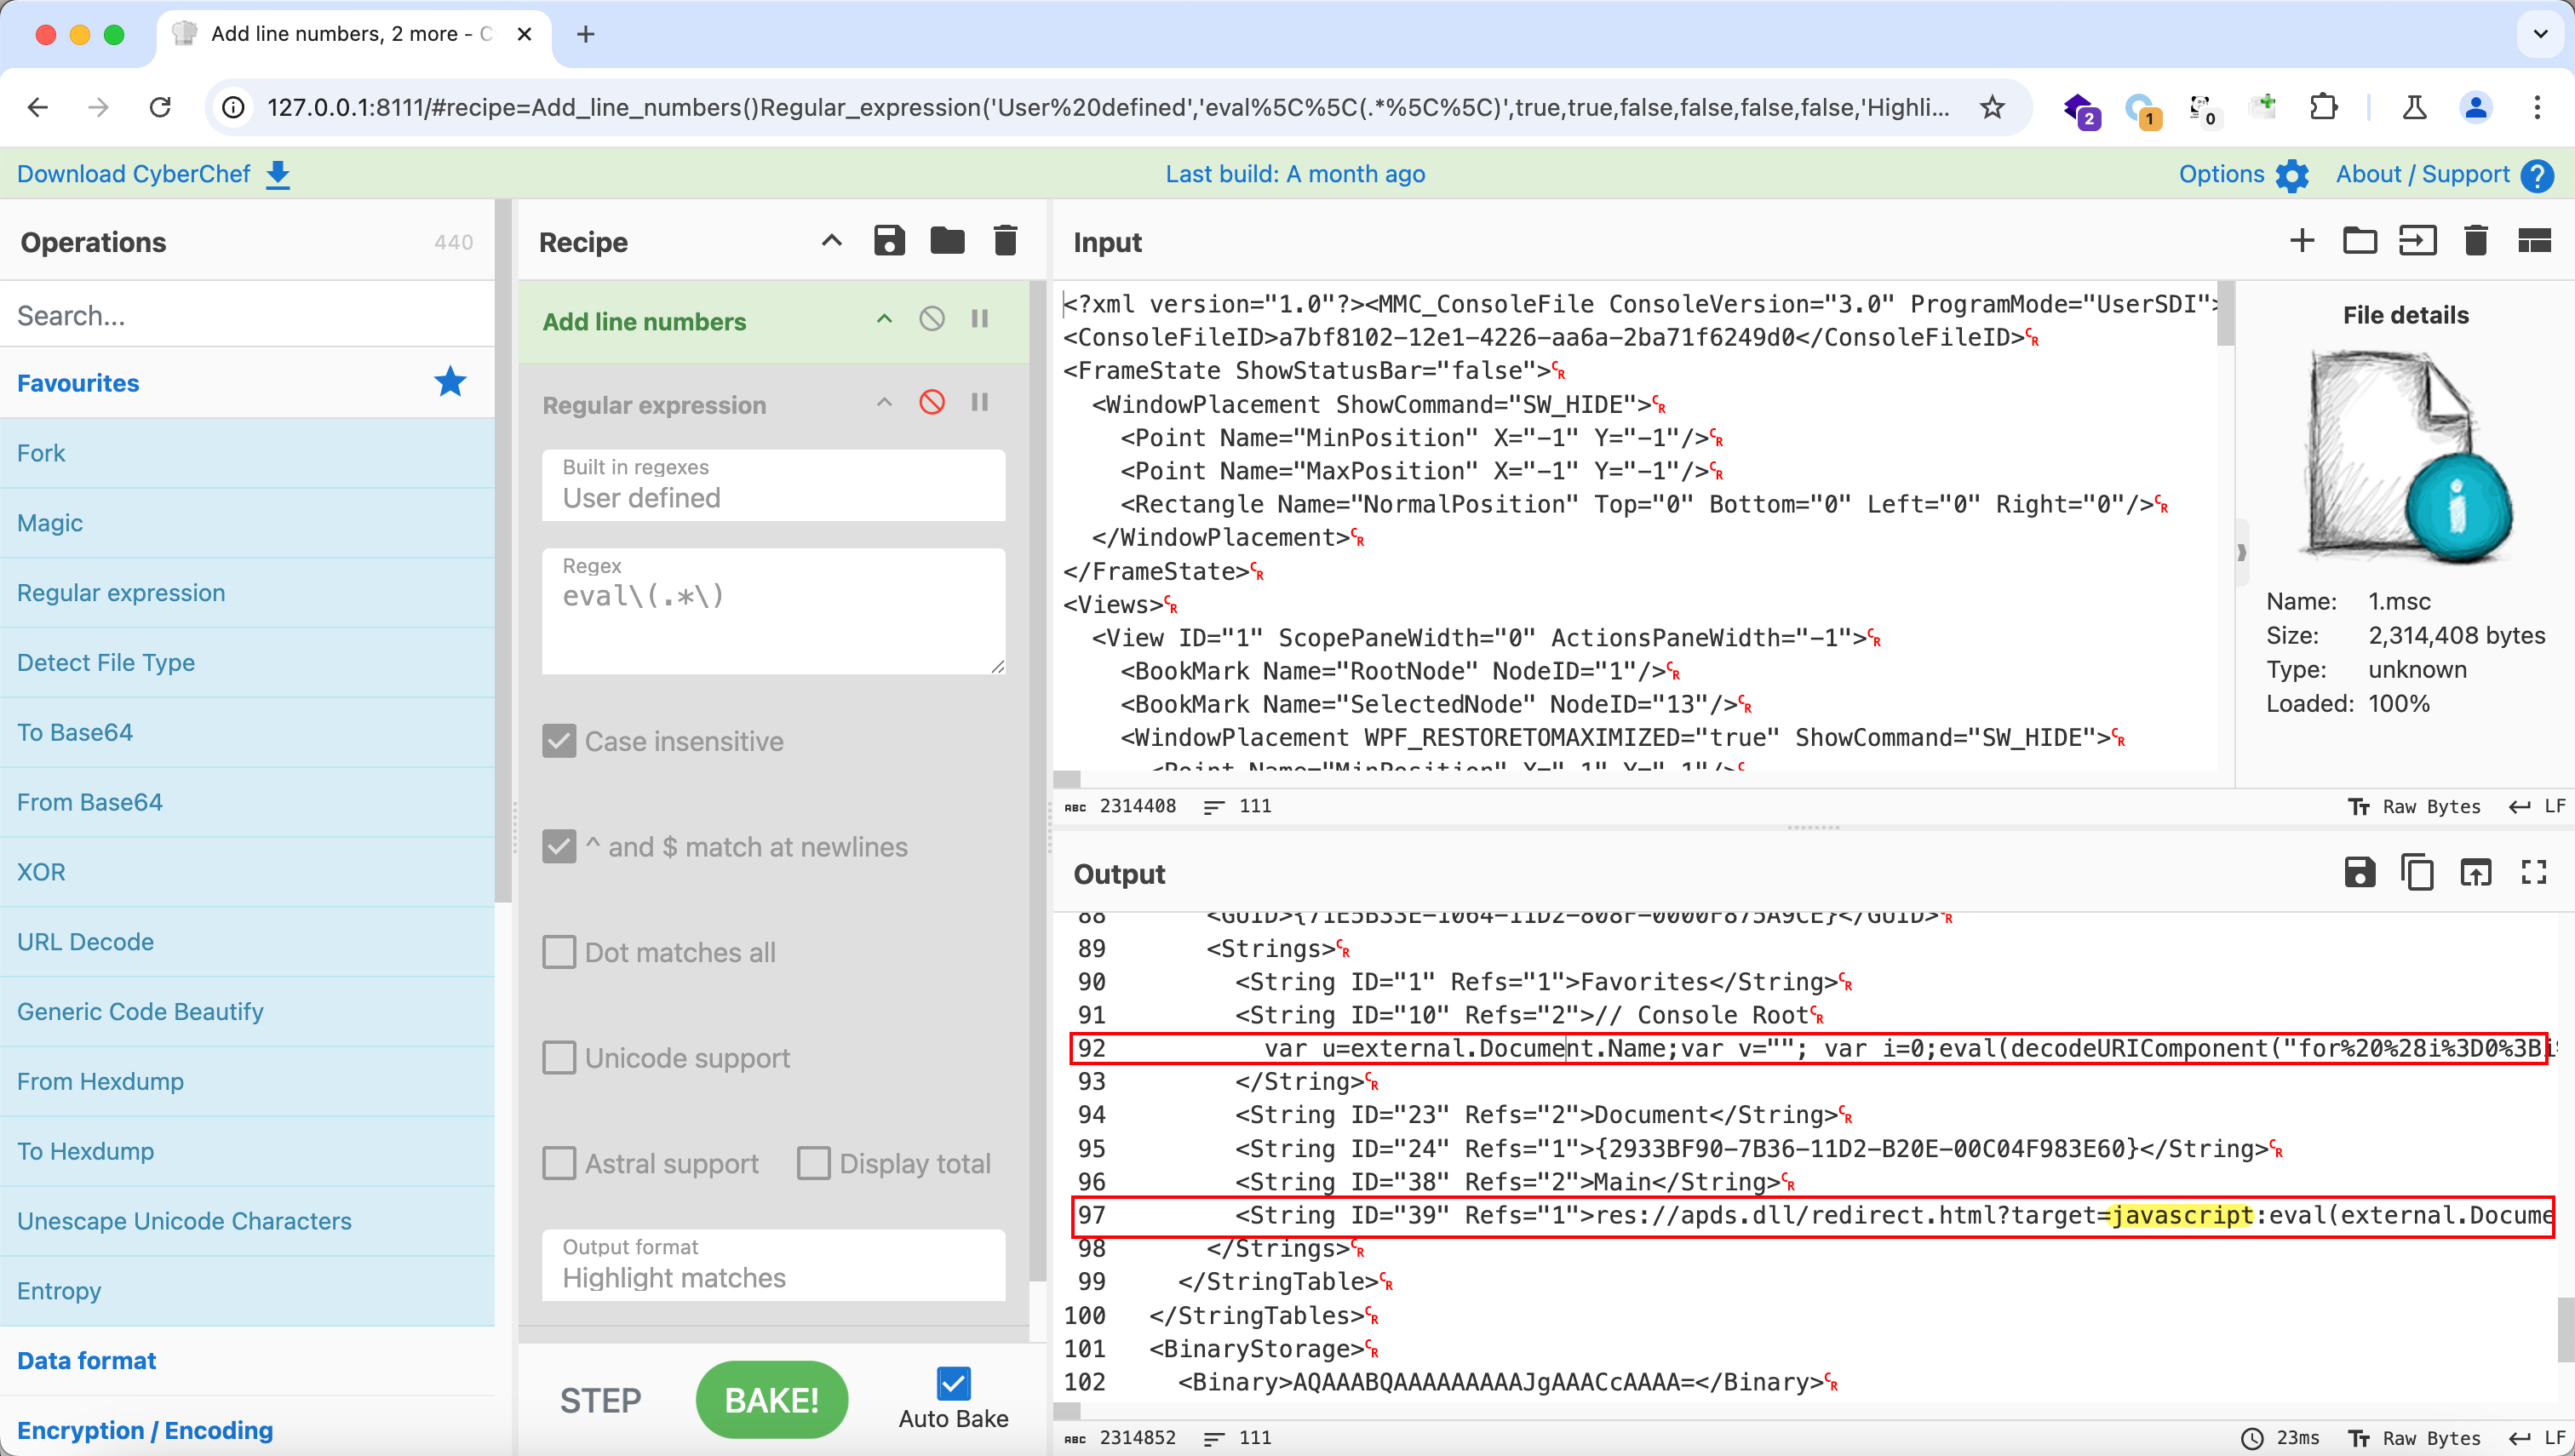Open the Encryption / Encoding category

145,1430
